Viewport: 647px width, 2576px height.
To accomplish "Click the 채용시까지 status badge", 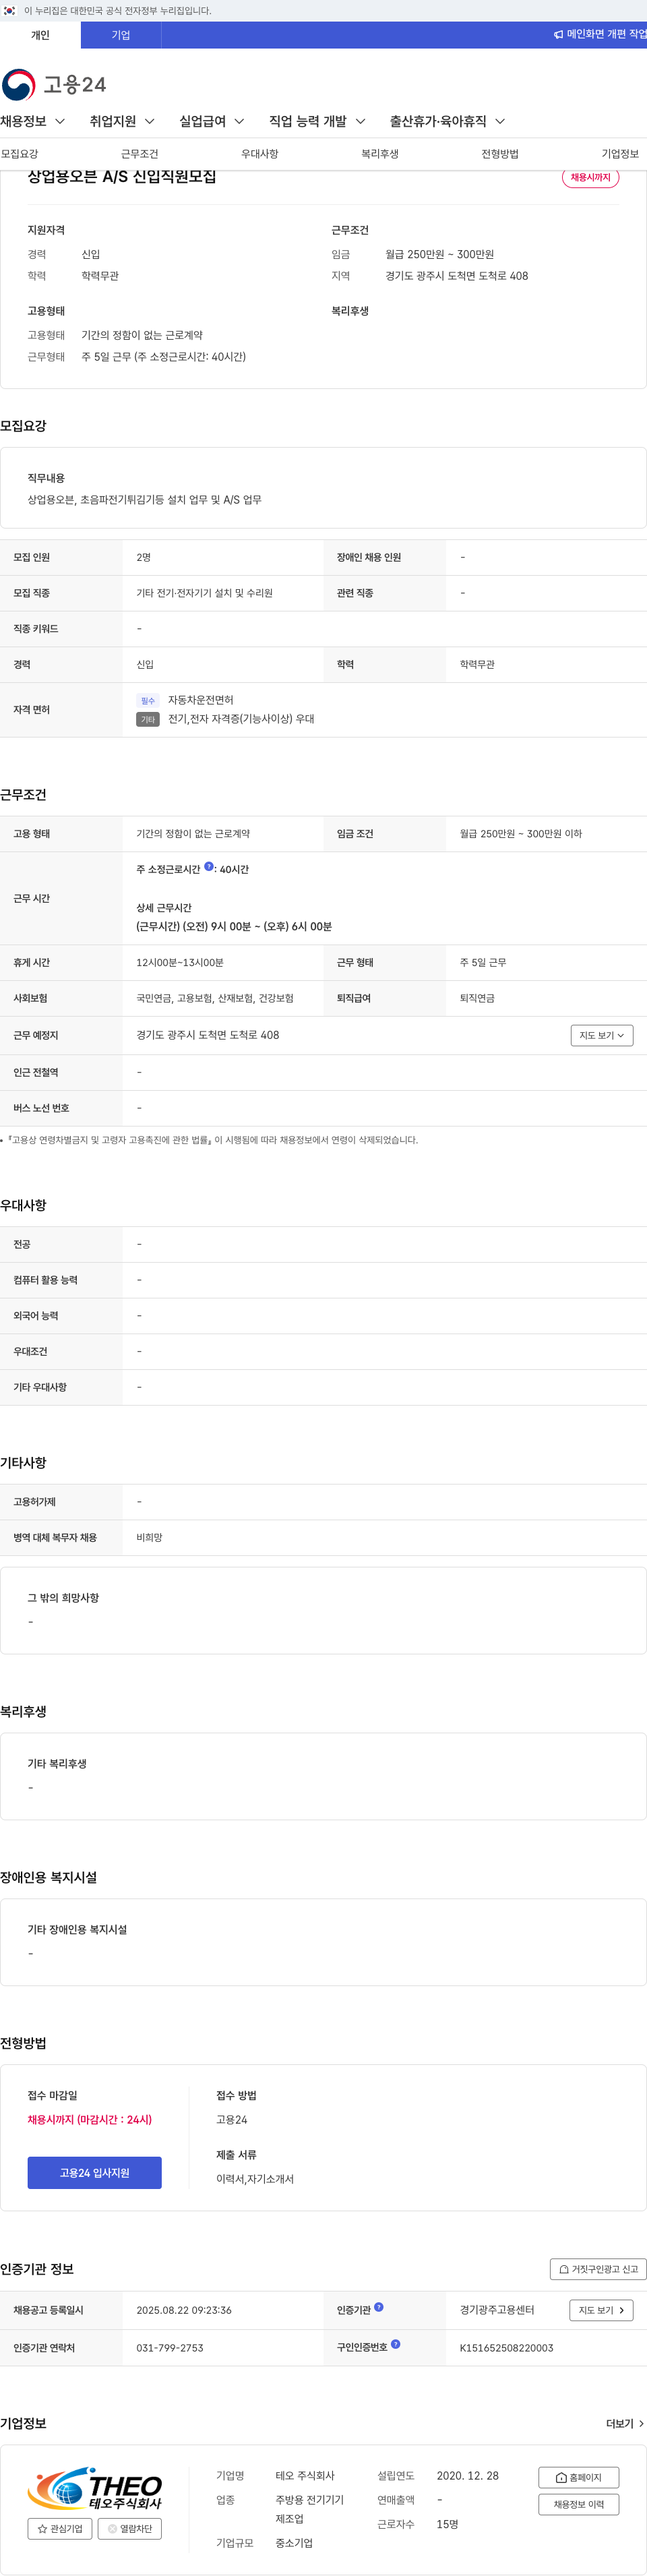I will (x=590, y=178).
